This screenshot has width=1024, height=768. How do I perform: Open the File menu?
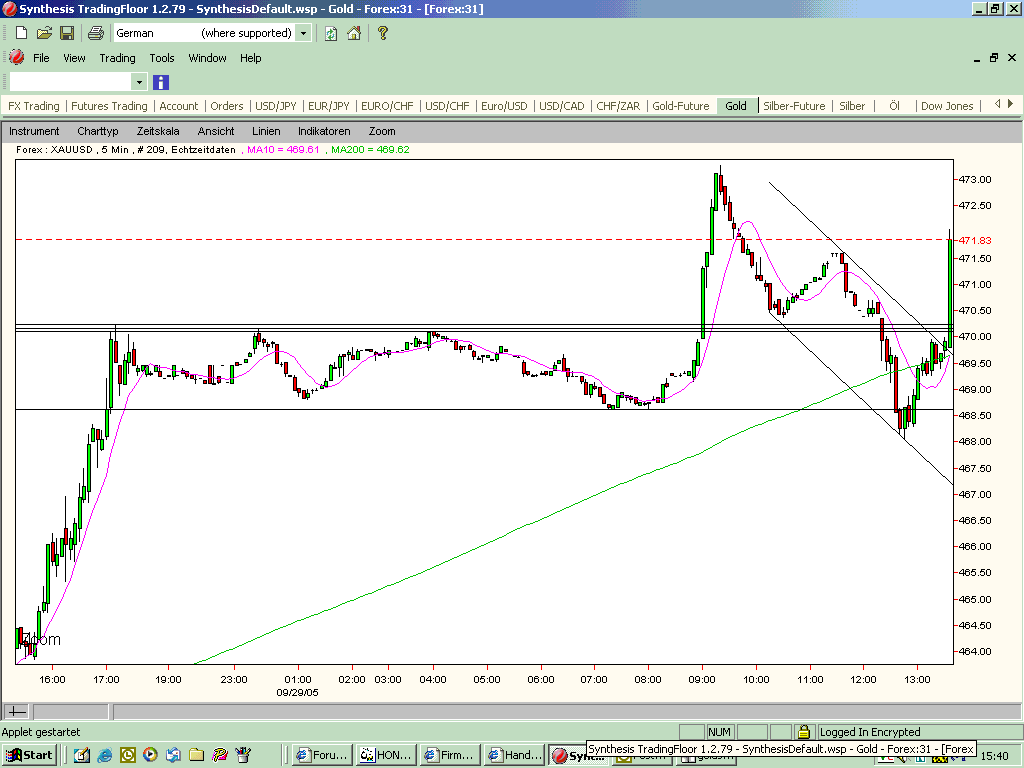[41, 58]
